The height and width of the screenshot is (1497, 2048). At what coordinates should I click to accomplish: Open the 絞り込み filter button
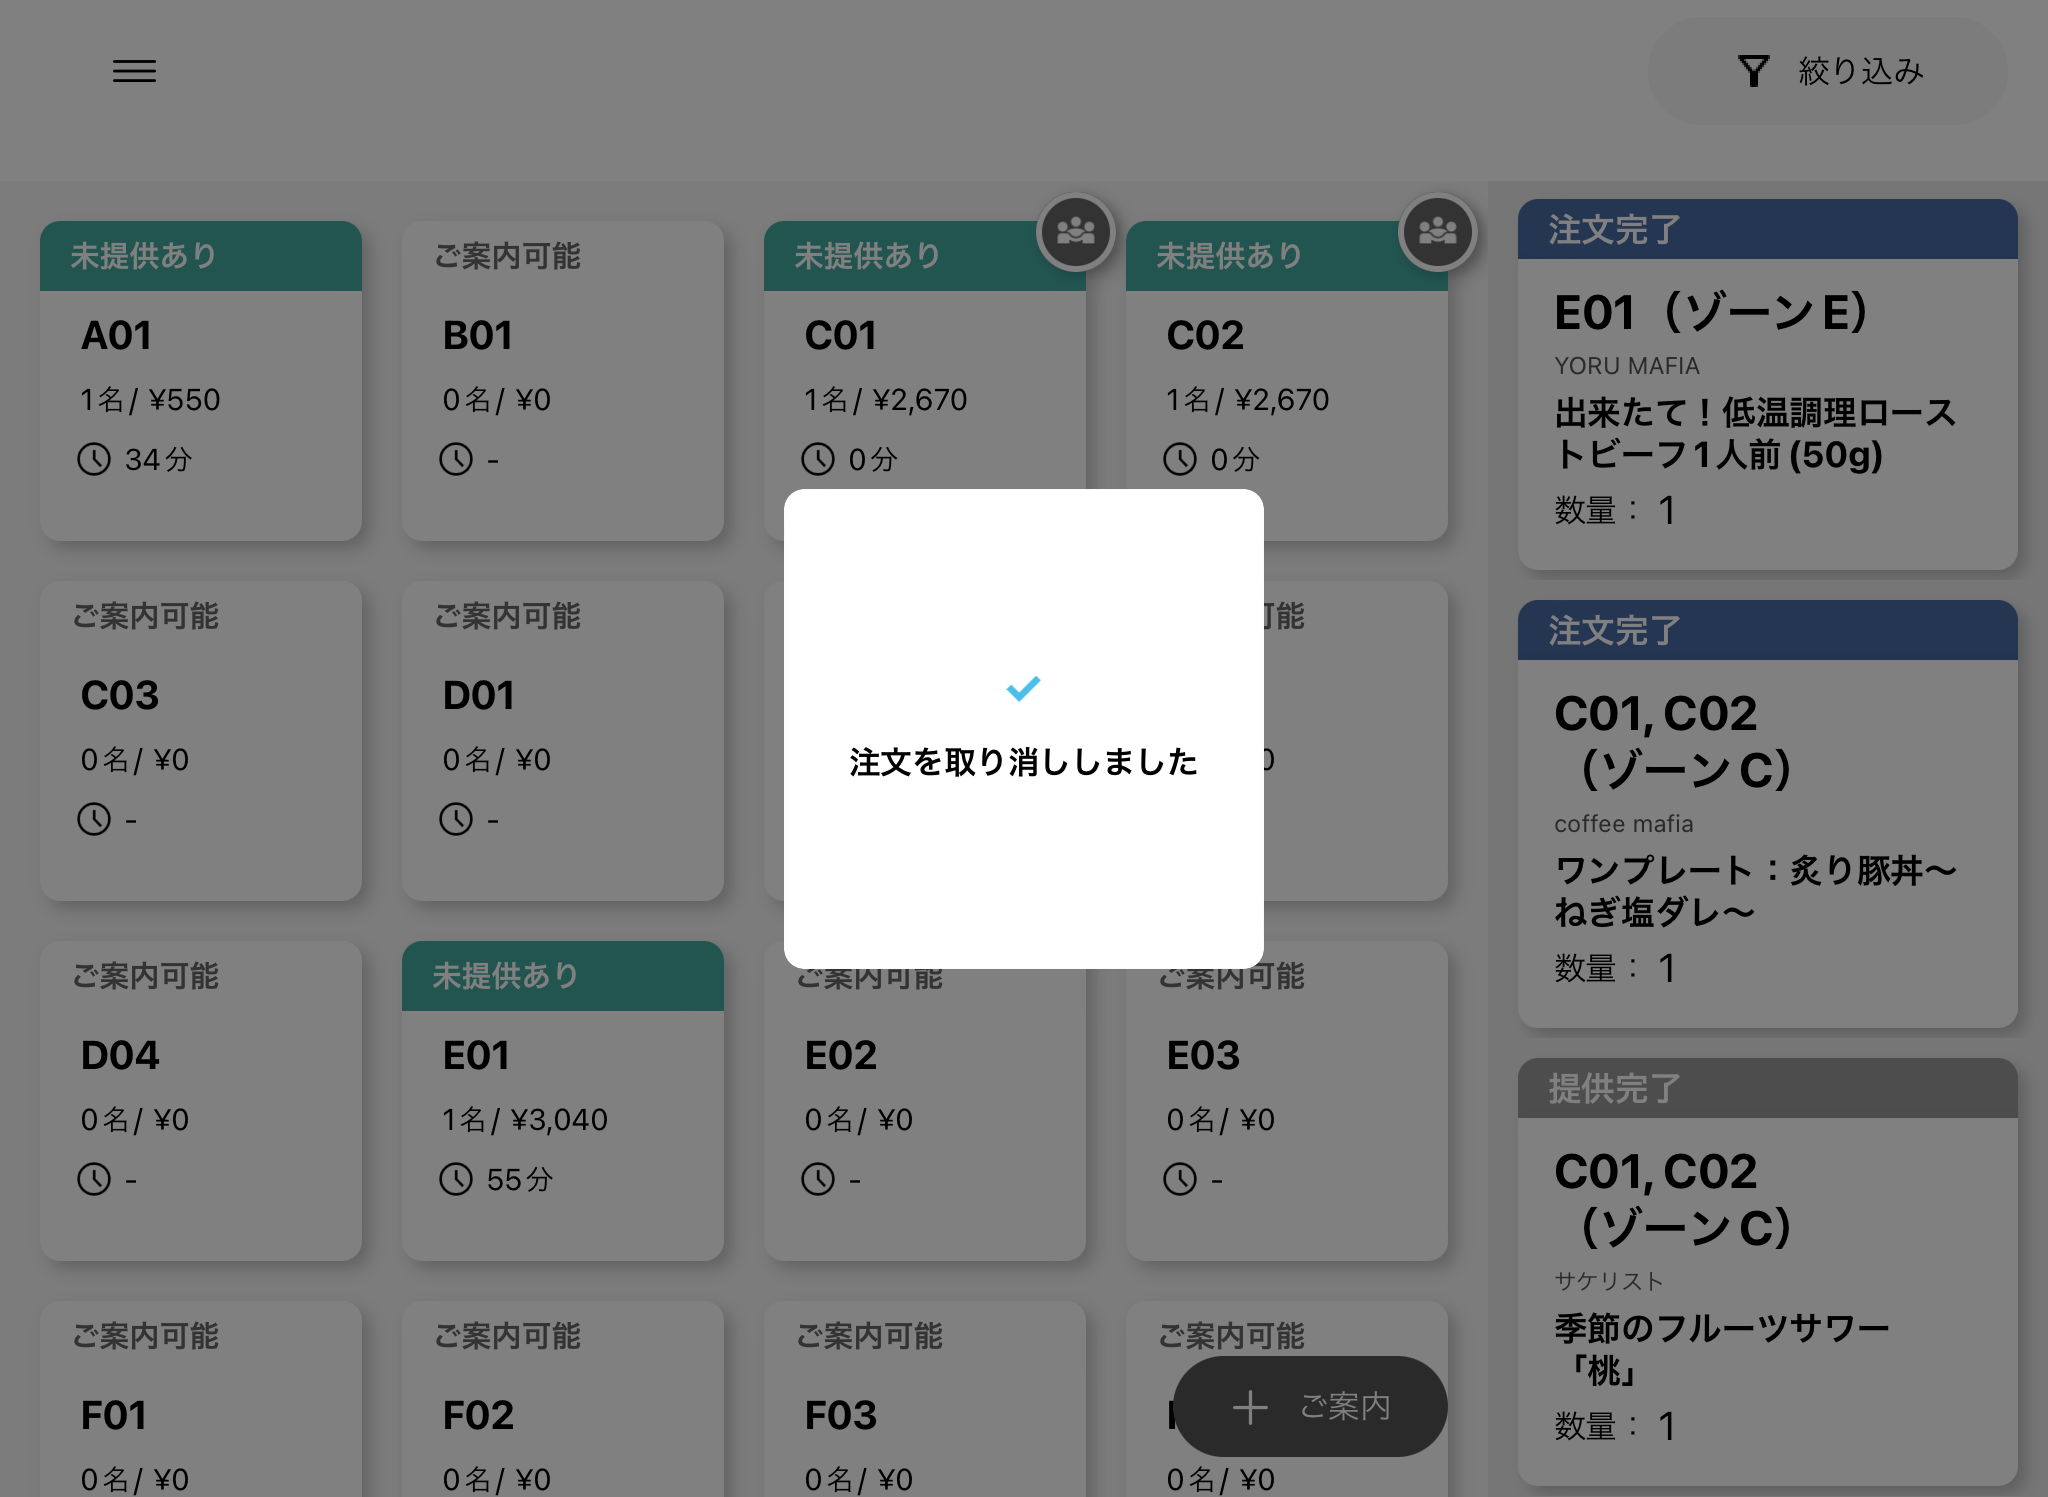(1827, 71)
